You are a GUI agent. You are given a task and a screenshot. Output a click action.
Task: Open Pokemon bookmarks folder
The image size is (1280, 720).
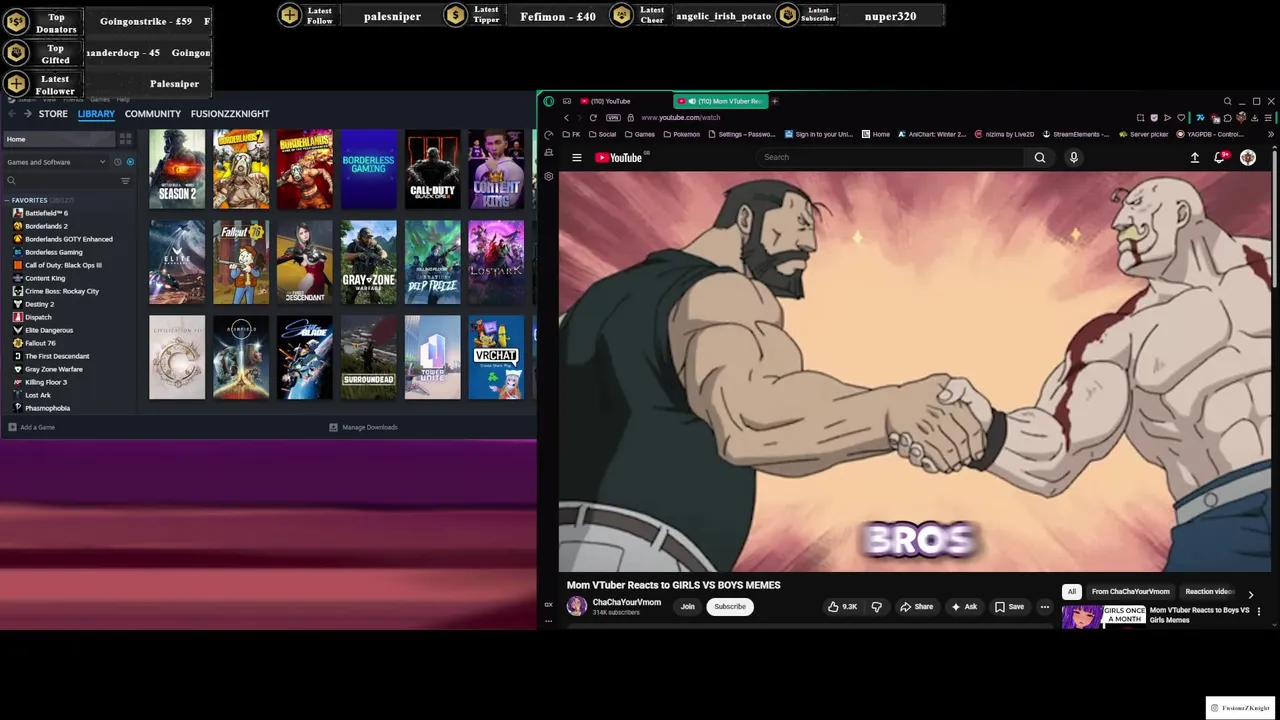coord(681,134)
